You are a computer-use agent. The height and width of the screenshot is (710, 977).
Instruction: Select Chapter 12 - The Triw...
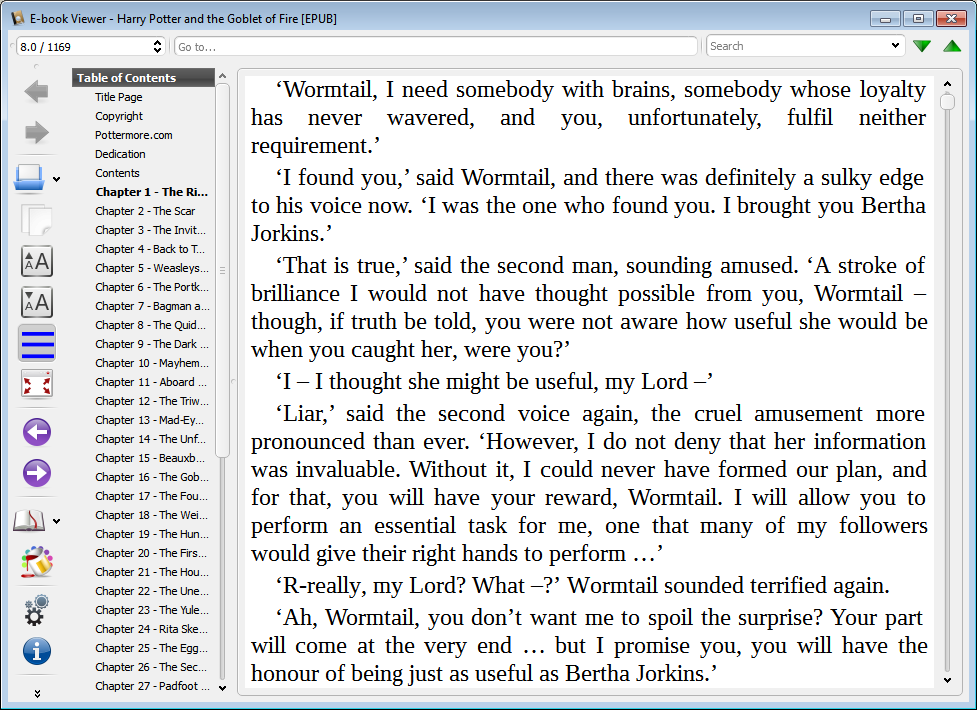point(151,401)
